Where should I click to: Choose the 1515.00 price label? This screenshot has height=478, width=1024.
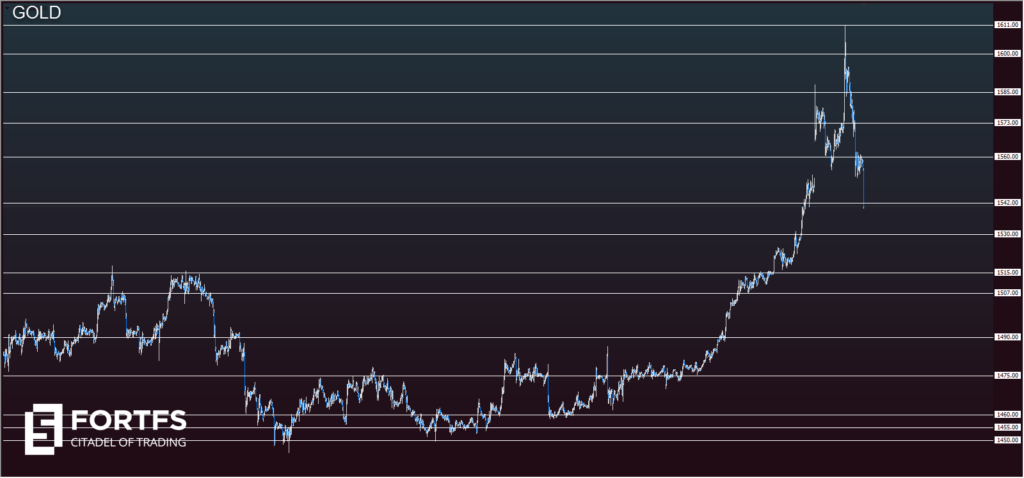coord(1006,272)
